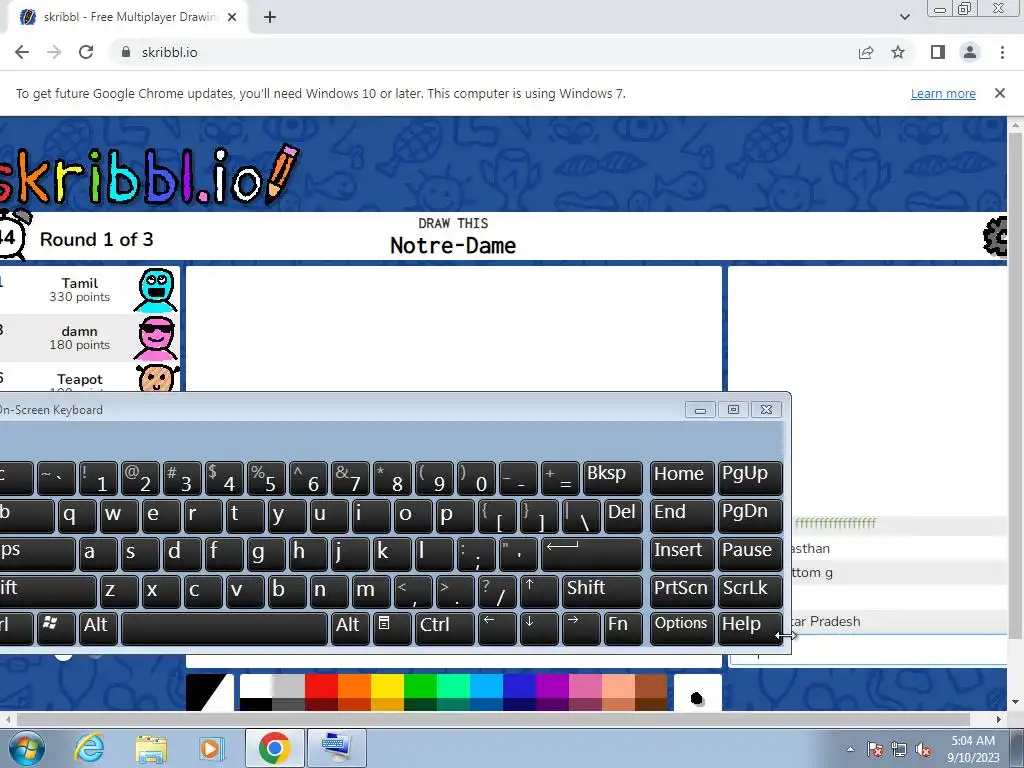Click the Bksp key
This screenshot has height=768, width=1024.
click(x=613, y=477)
